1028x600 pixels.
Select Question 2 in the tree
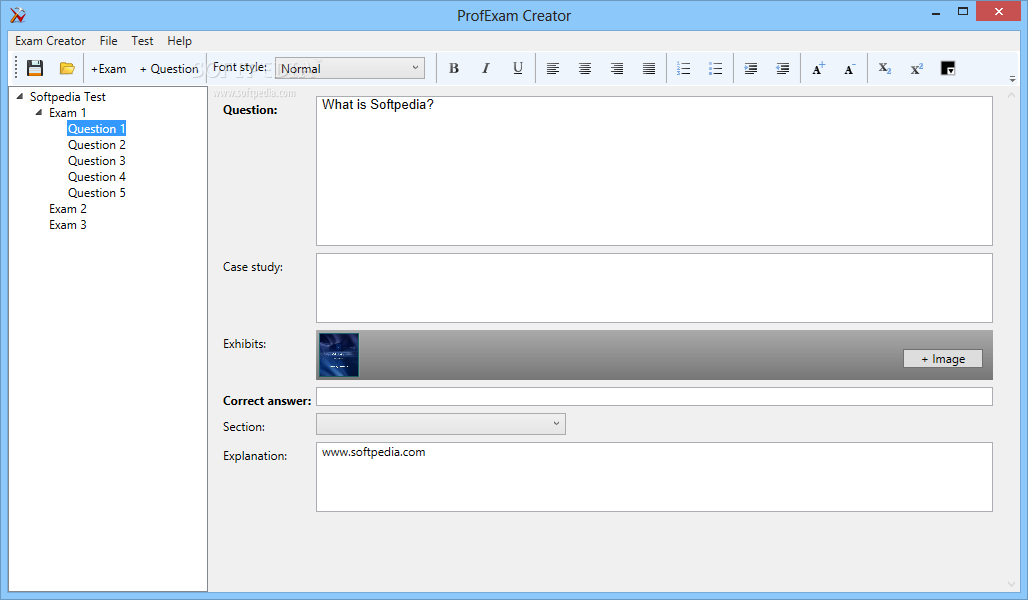click(96, 144)
